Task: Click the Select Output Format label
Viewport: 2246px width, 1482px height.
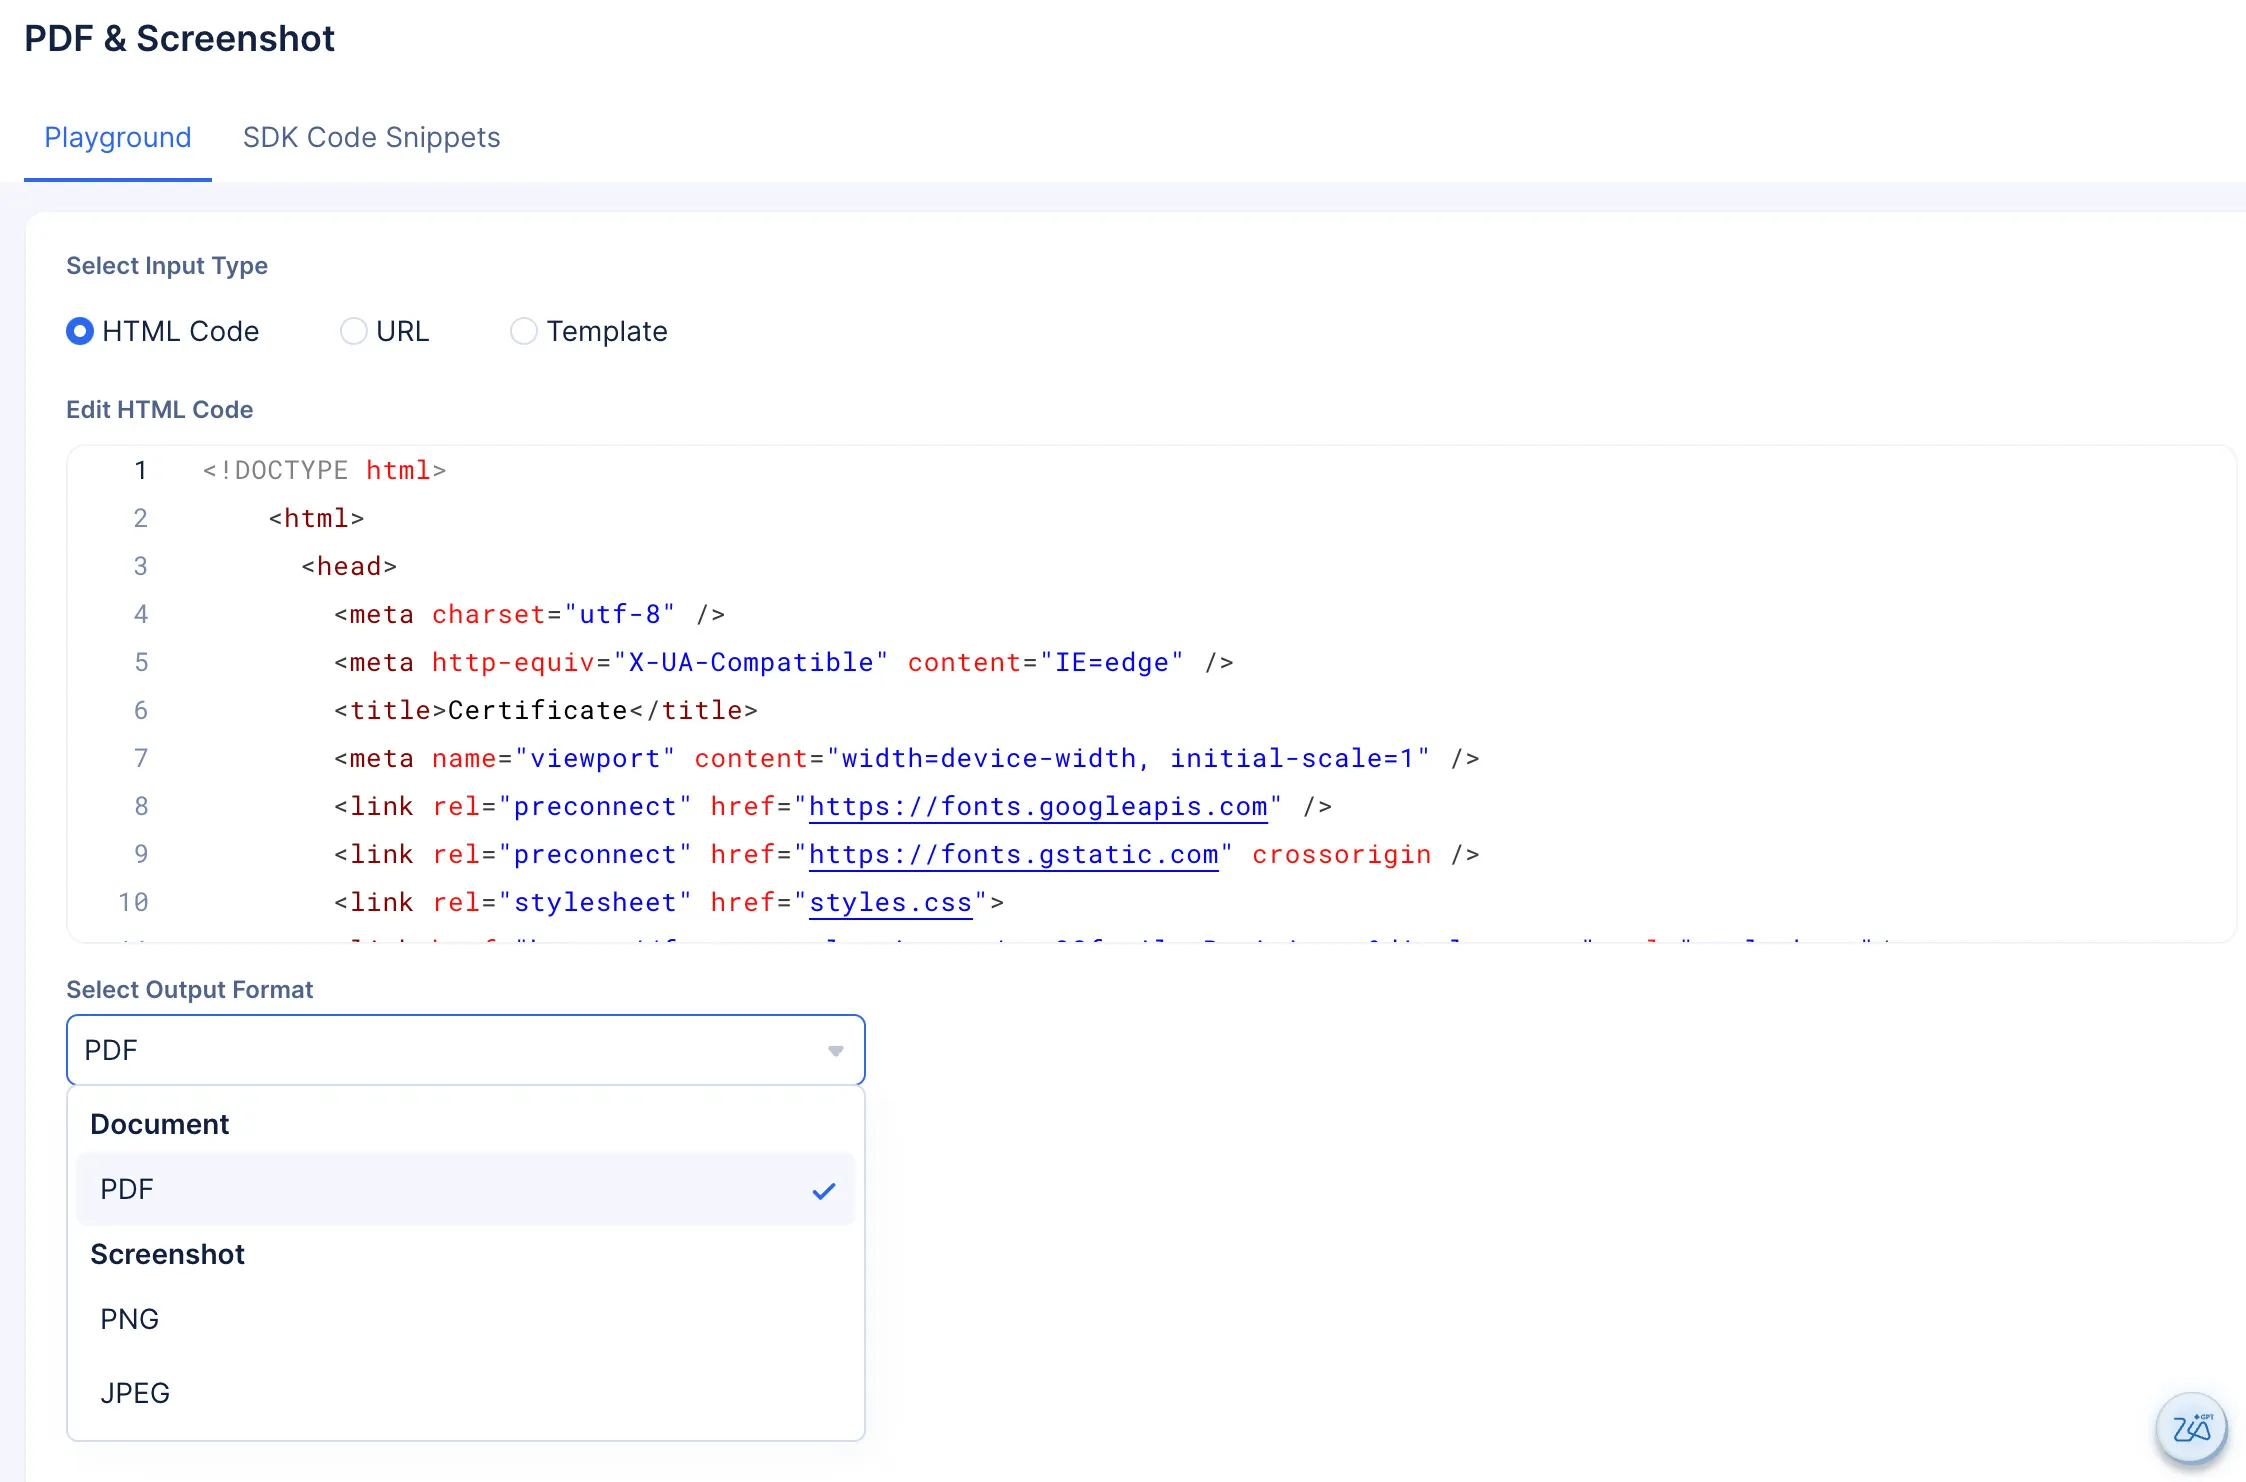Action: [x=190, y=990]
